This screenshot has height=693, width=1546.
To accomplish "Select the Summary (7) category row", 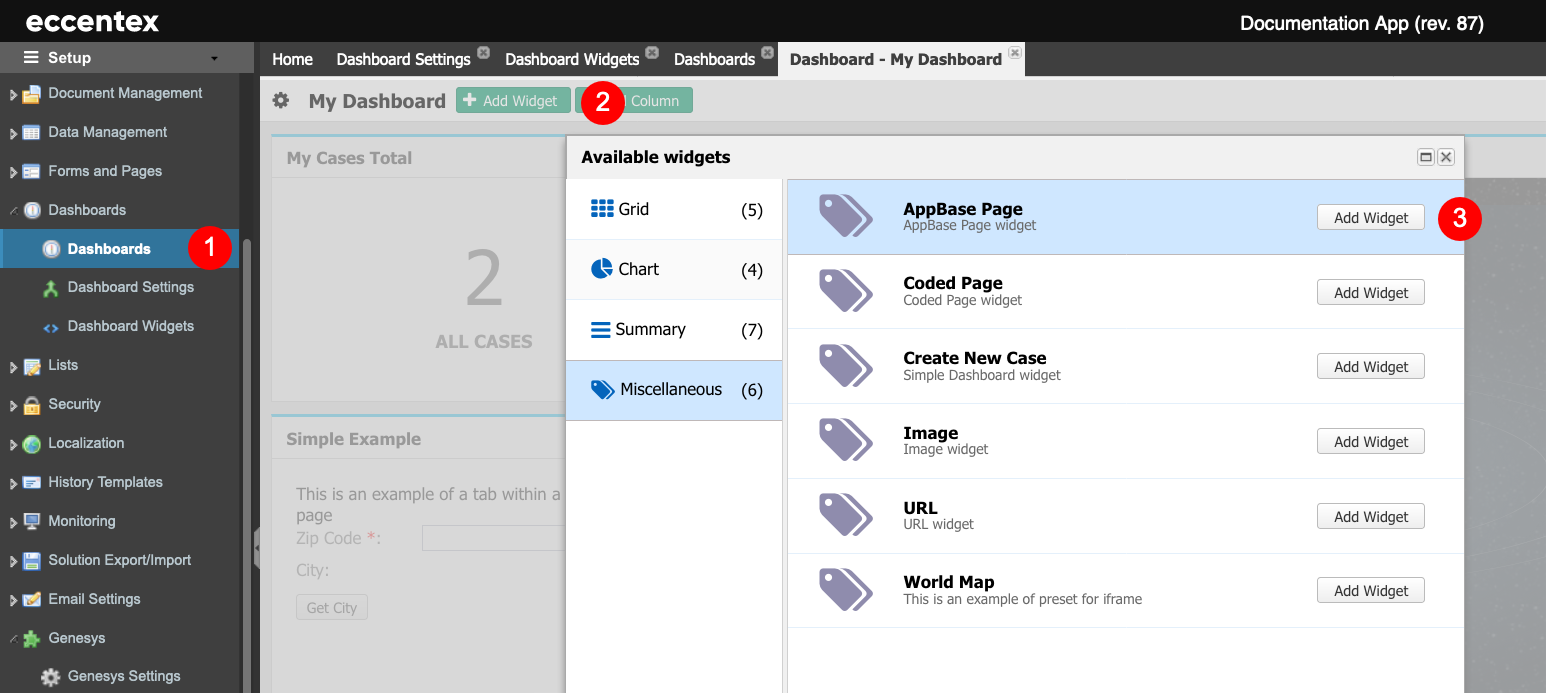I will [x=674, y=330].
